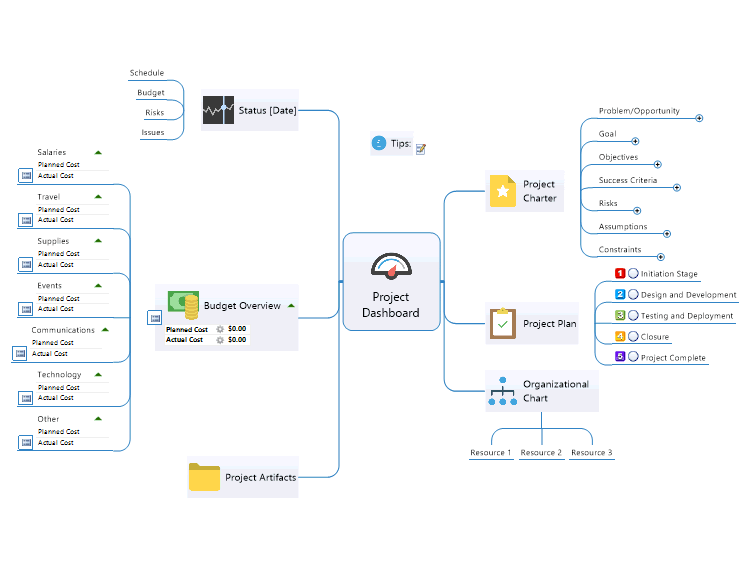Click priority 3 marker on Testing and Deployment
Viewport: 750px width, 563px height.
620,315
